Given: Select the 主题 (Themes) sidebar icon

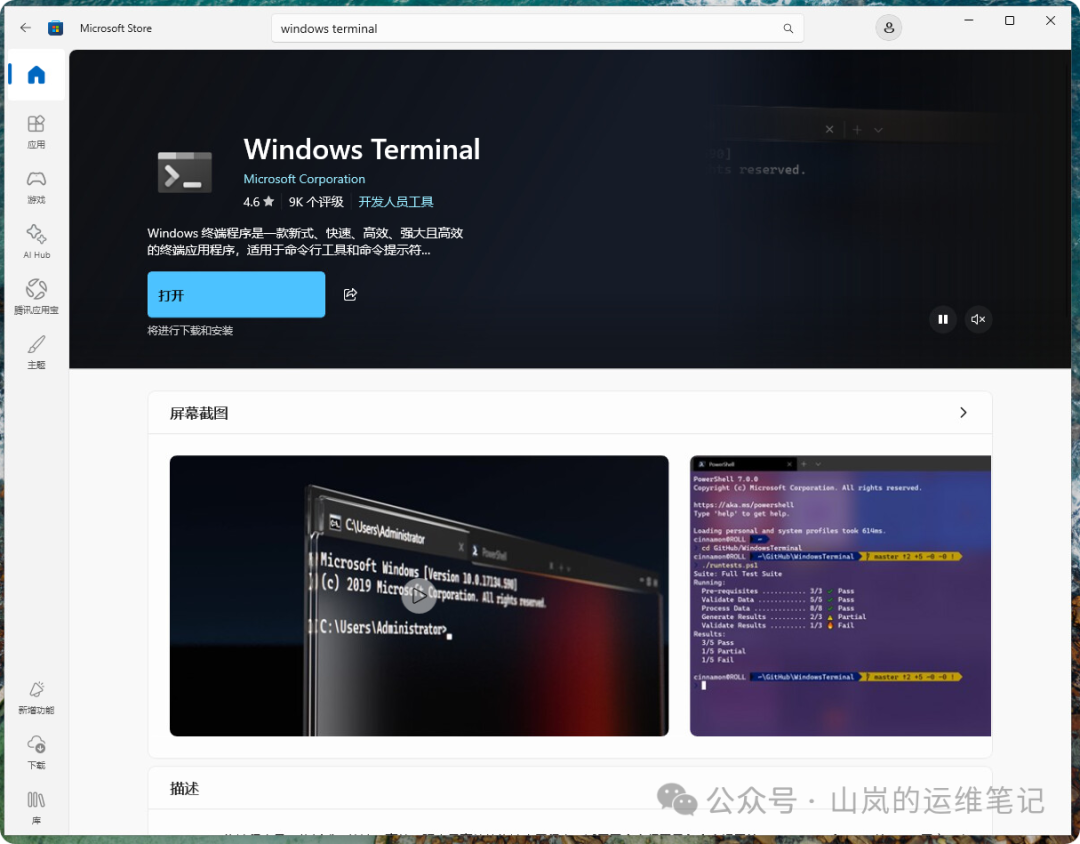Looking at the screenshot, I should (36, 353).
